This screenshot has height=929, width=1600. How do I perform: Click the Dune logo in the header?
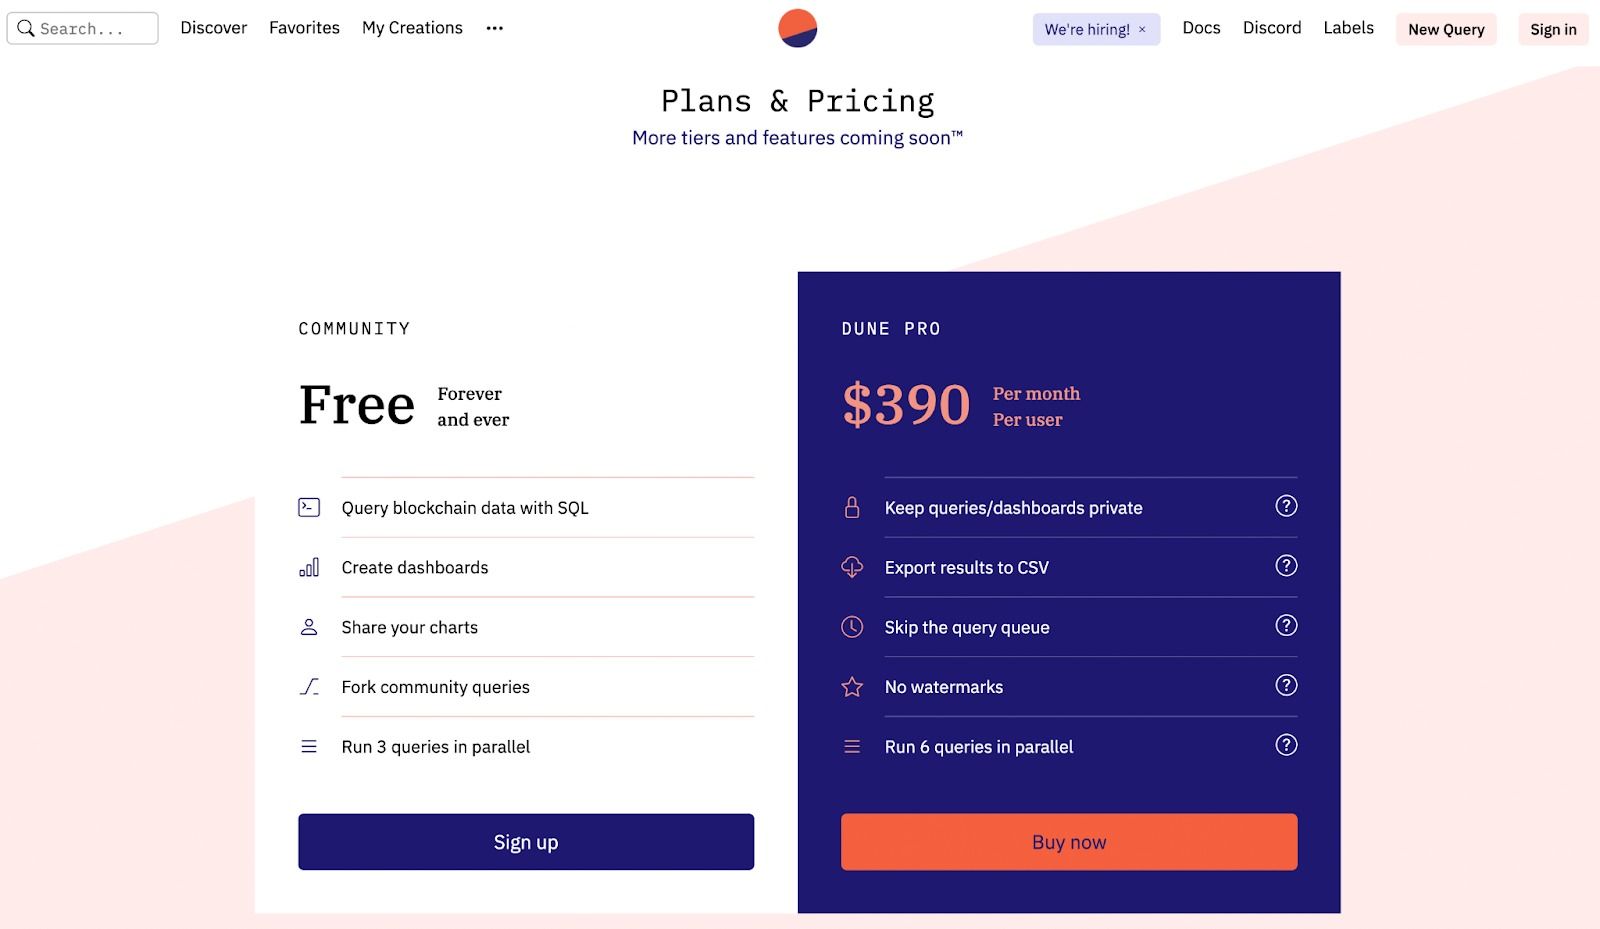pyautogui.click(x=797, y=28)
